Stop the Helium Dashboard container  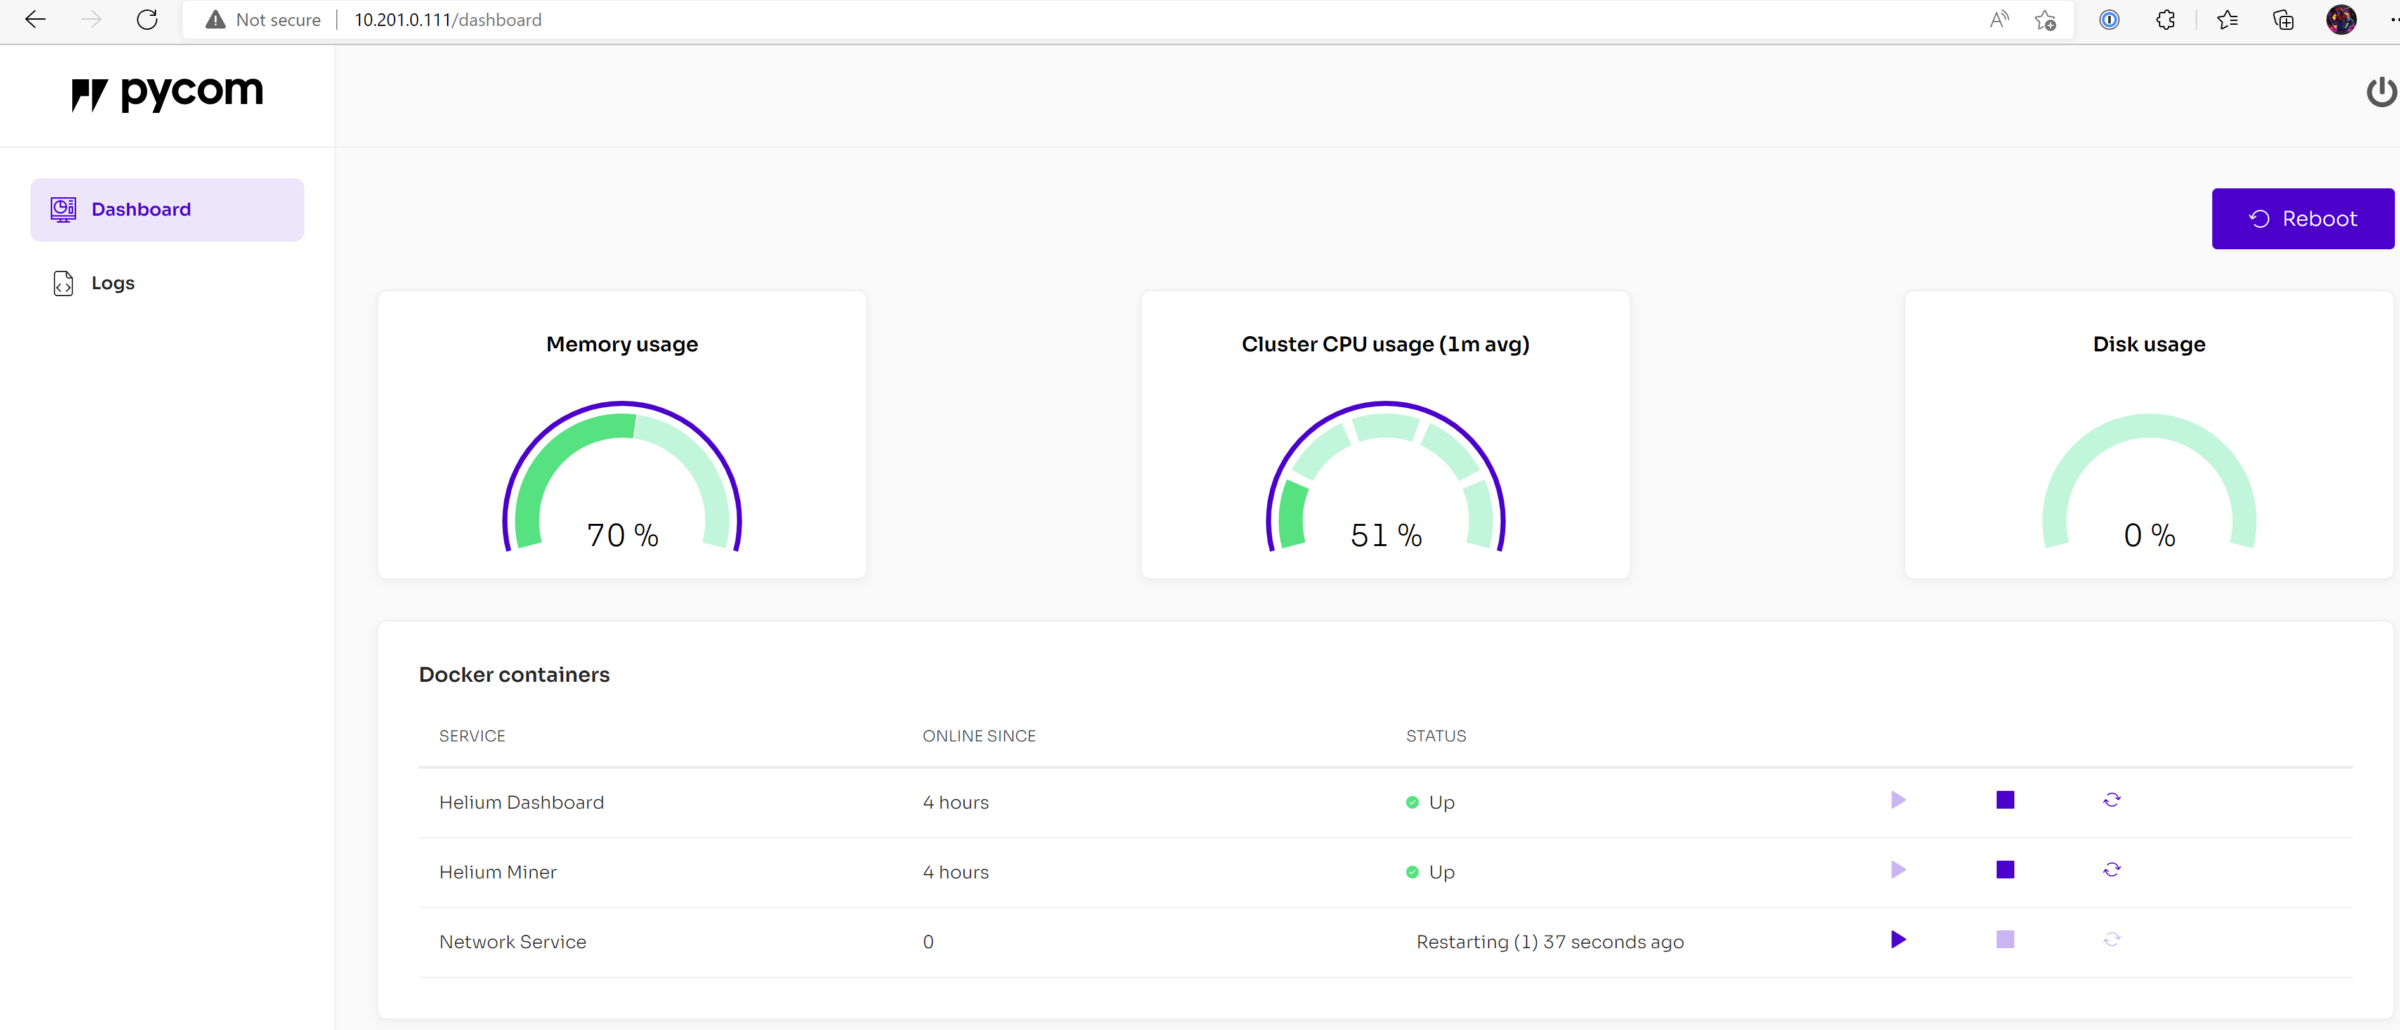[x=2005, y=800]
